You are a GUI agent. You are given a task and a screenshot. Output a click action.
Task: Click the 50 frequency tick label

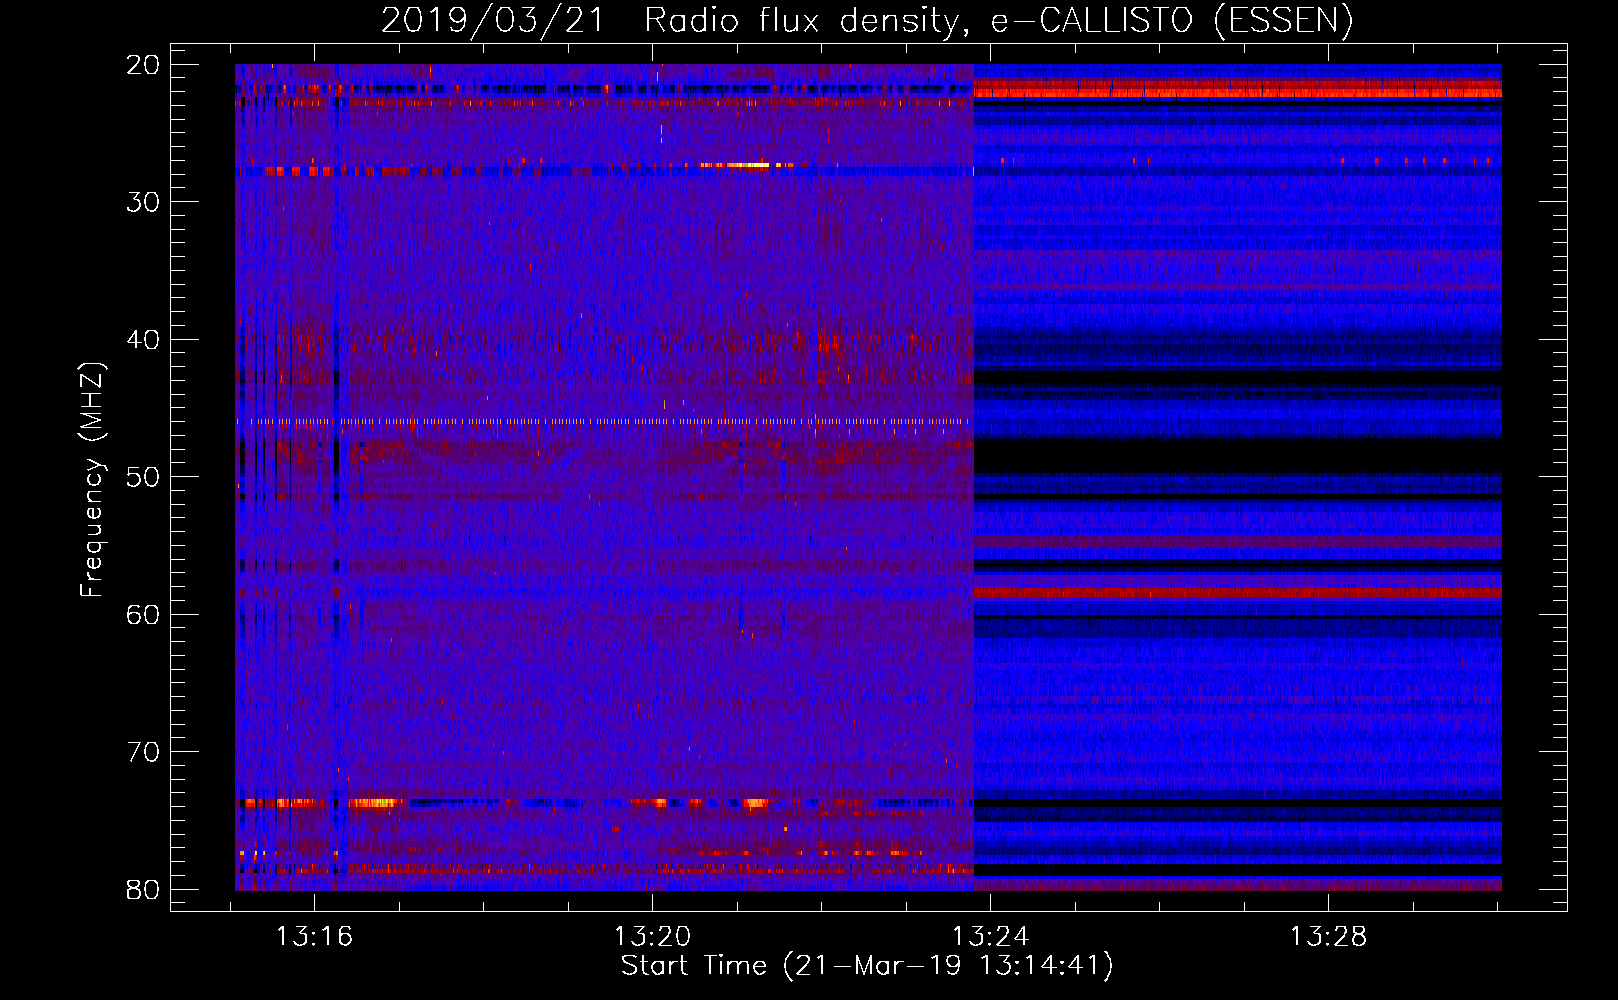[143, 477]
